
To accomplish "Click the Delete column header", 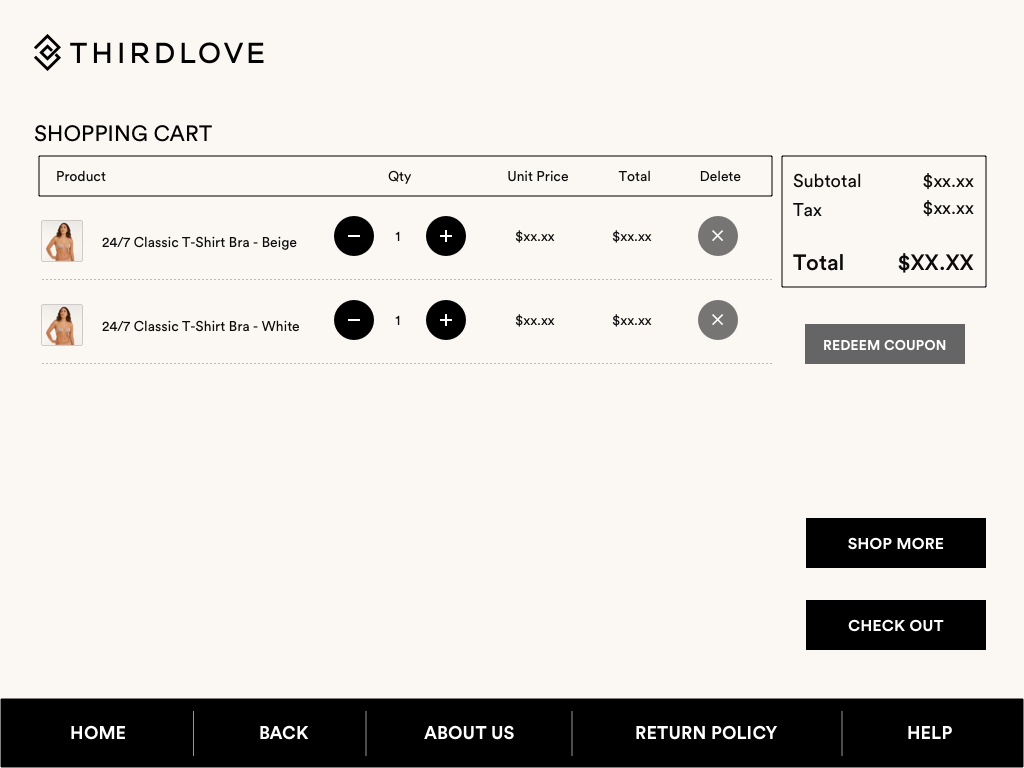I will pyautogui.click(x=720, y=176).
